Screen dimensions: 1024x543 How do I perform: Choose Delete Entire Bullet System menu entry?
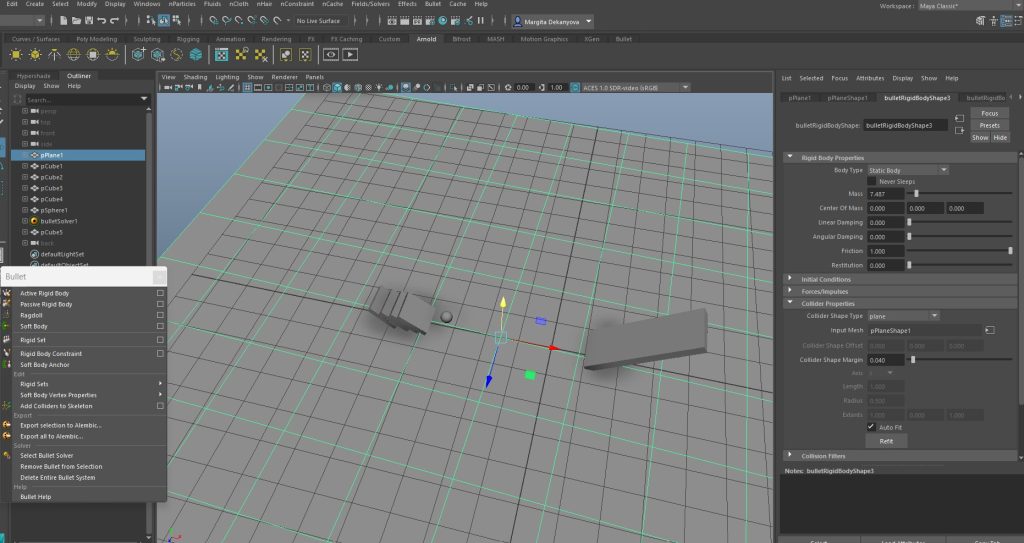pyautogui.click(x=57, y=478)
